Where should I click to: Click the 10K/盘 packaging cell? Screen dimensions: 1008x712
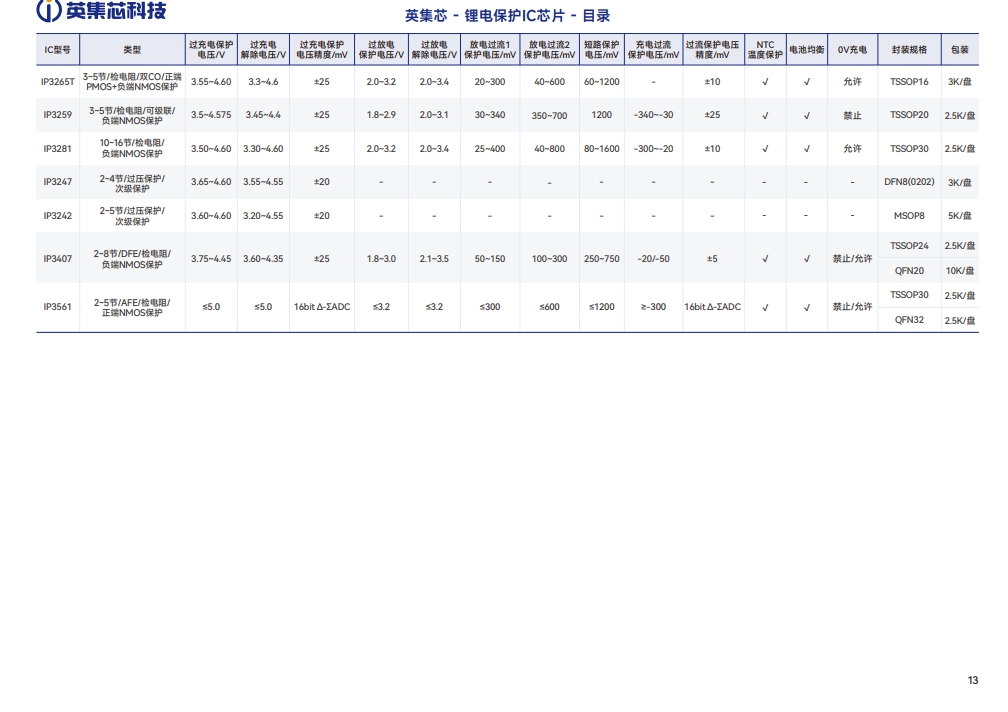(960, 271)
